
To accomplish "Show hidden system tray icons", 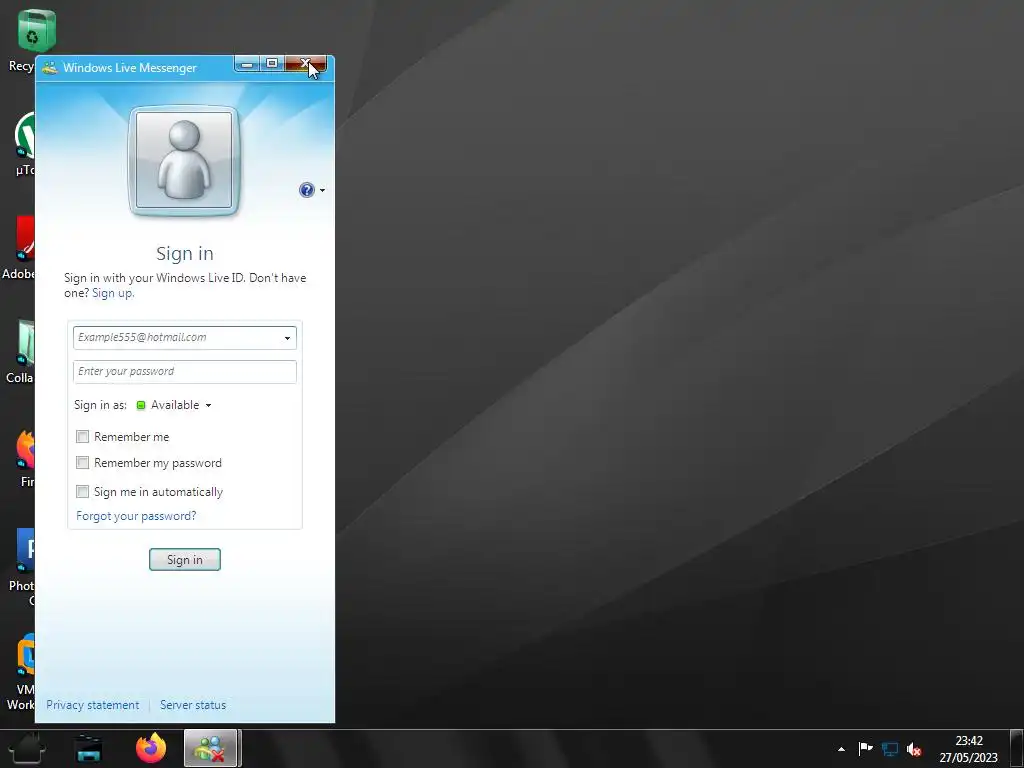I will [841, 749].
